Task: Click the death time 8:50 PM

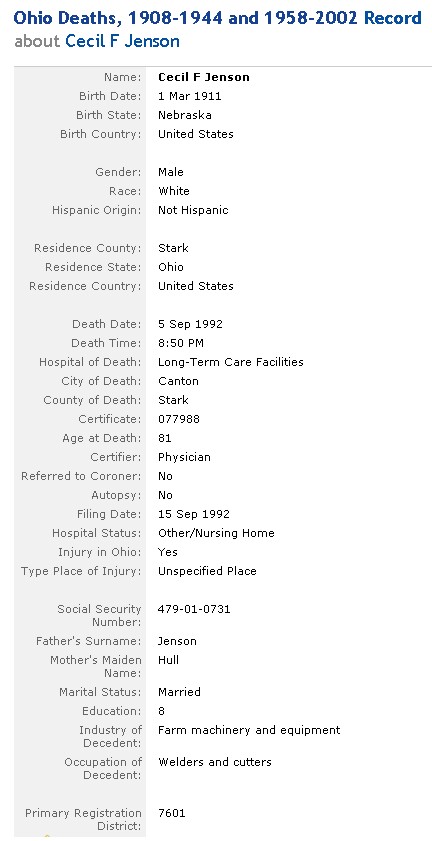Action: coord(181,343)
